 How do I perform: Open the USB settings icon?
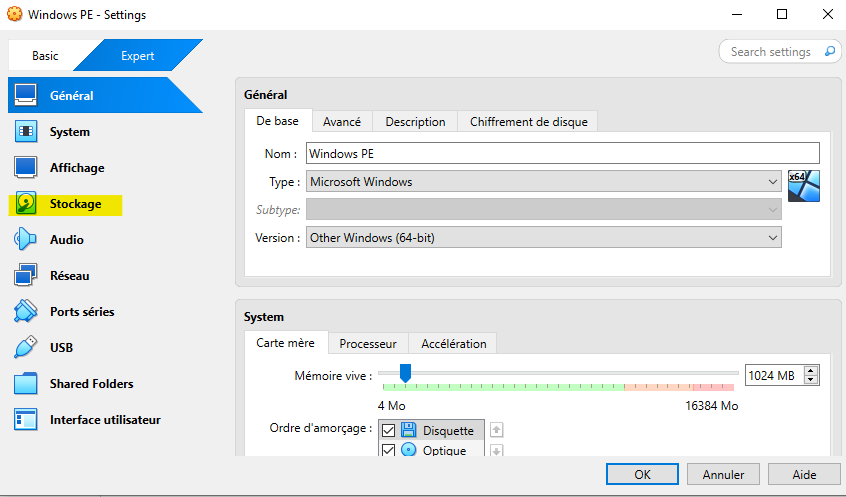(x=26, y=348)
